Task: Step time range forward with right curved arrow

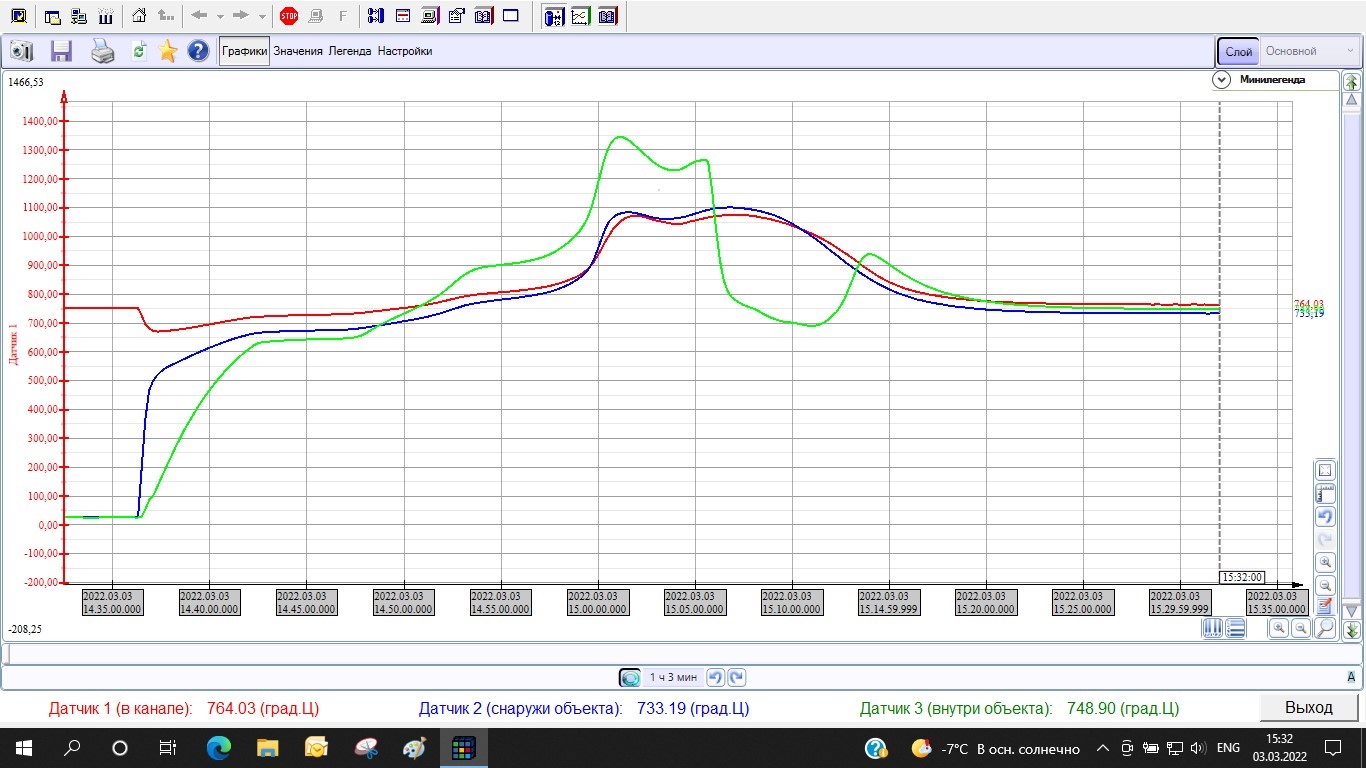Action: pyautogui.click(x=737, y=677)
